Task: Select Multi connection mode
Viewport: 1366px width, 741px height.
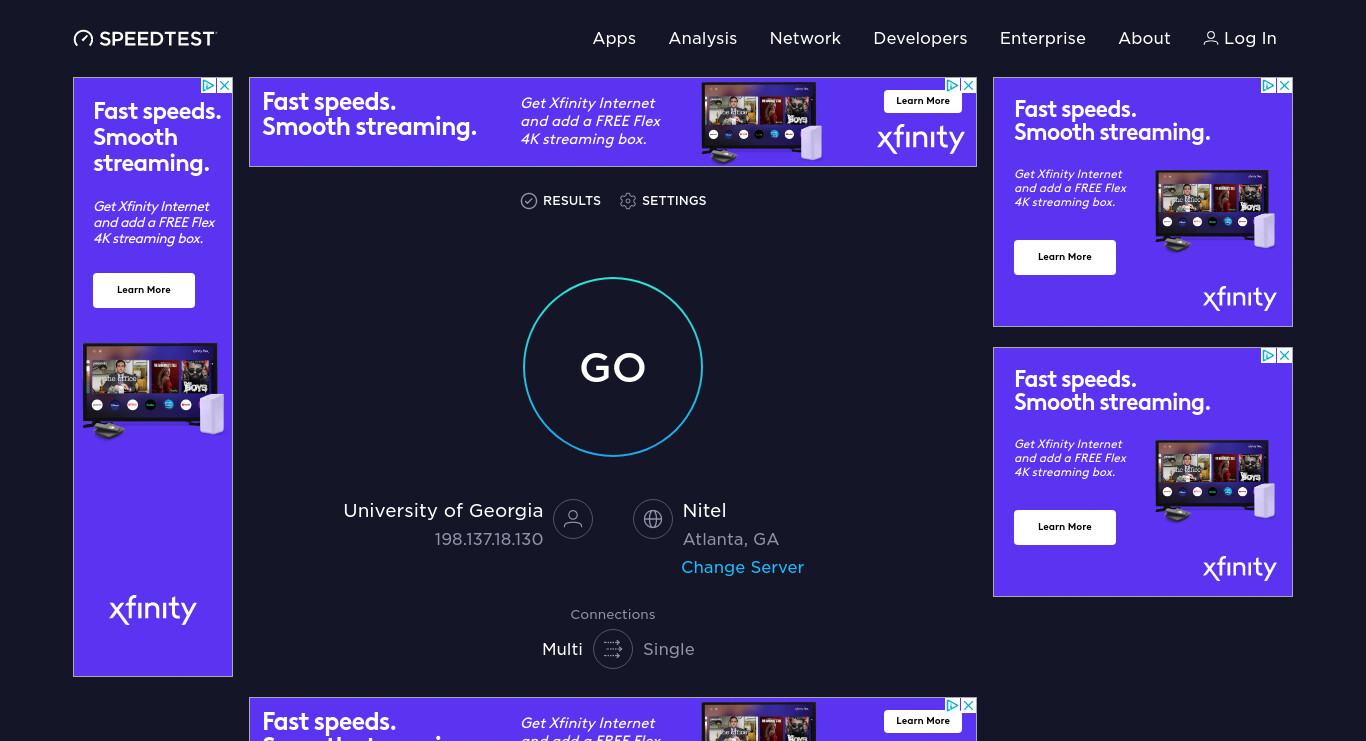Action: point(562,649)
